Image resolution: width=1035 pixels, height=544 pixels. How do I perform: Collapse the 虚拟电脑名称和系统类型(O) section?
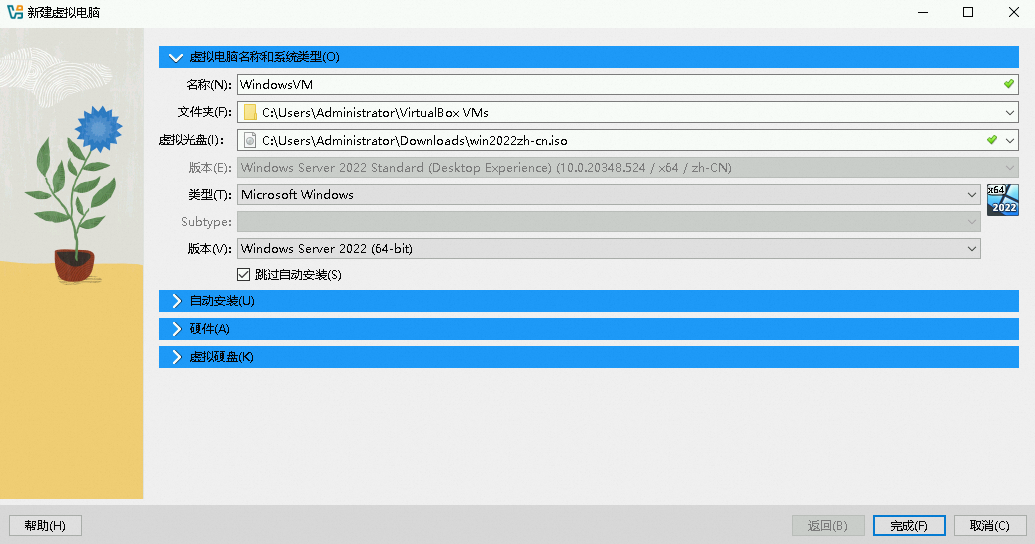pos(589,57)
